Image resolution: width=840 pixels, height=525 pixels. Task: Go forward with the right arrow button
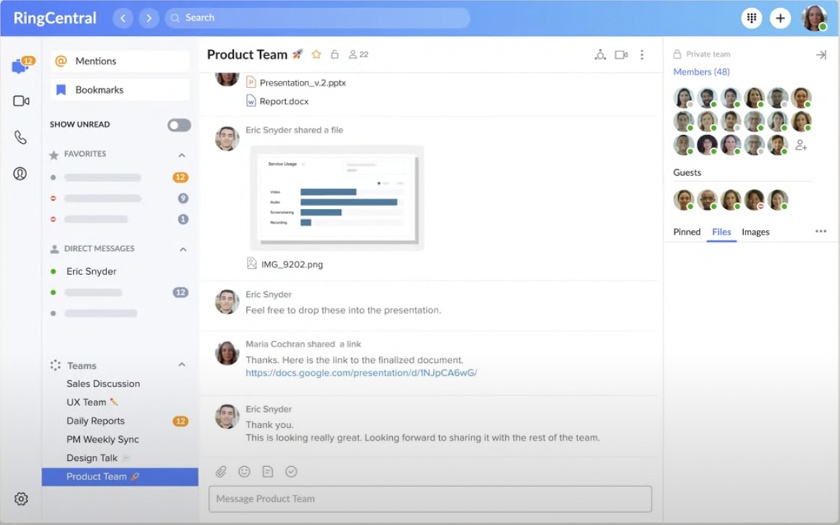coord(148,18)
